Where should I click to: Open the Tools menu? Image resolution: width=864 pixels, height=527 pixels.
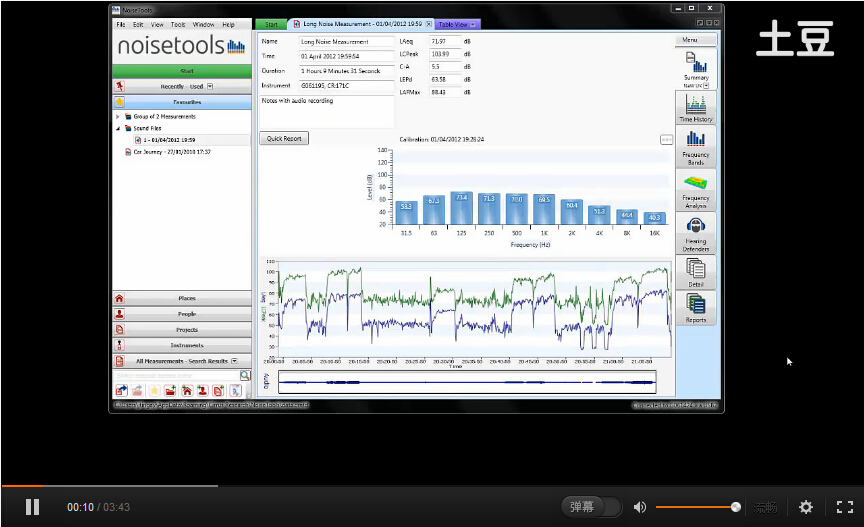[178, 25]
